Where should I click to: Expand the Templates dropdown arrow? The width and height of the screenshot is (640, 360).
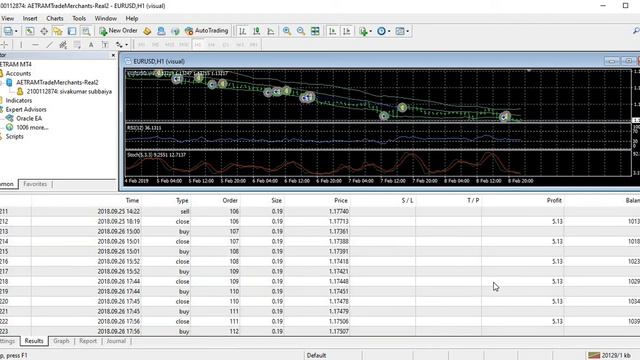tap(408, 31)
